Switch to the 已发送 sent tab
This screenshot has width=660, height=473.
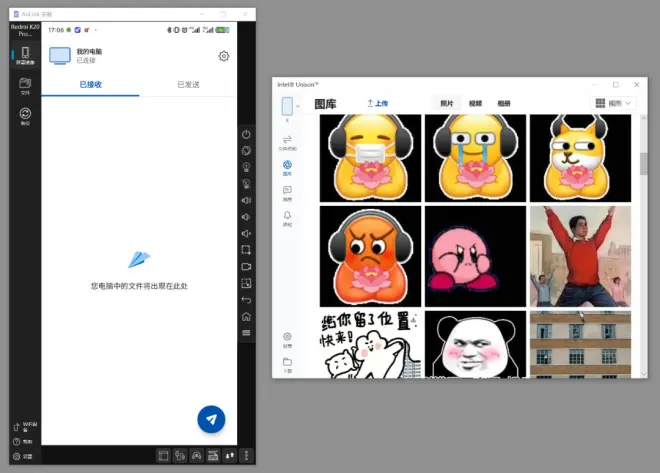click(x=188, y=85)
